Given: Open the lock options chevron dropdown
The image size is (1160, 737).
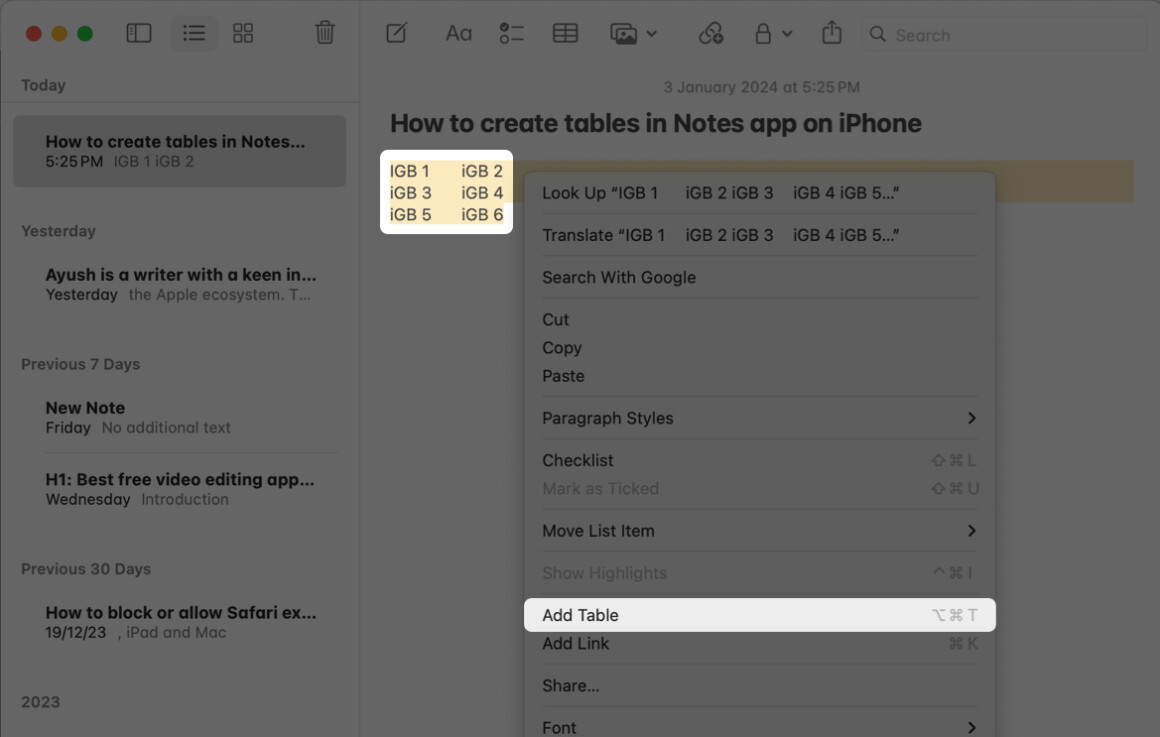Looking at the screenshot, I should click(786, 33).
